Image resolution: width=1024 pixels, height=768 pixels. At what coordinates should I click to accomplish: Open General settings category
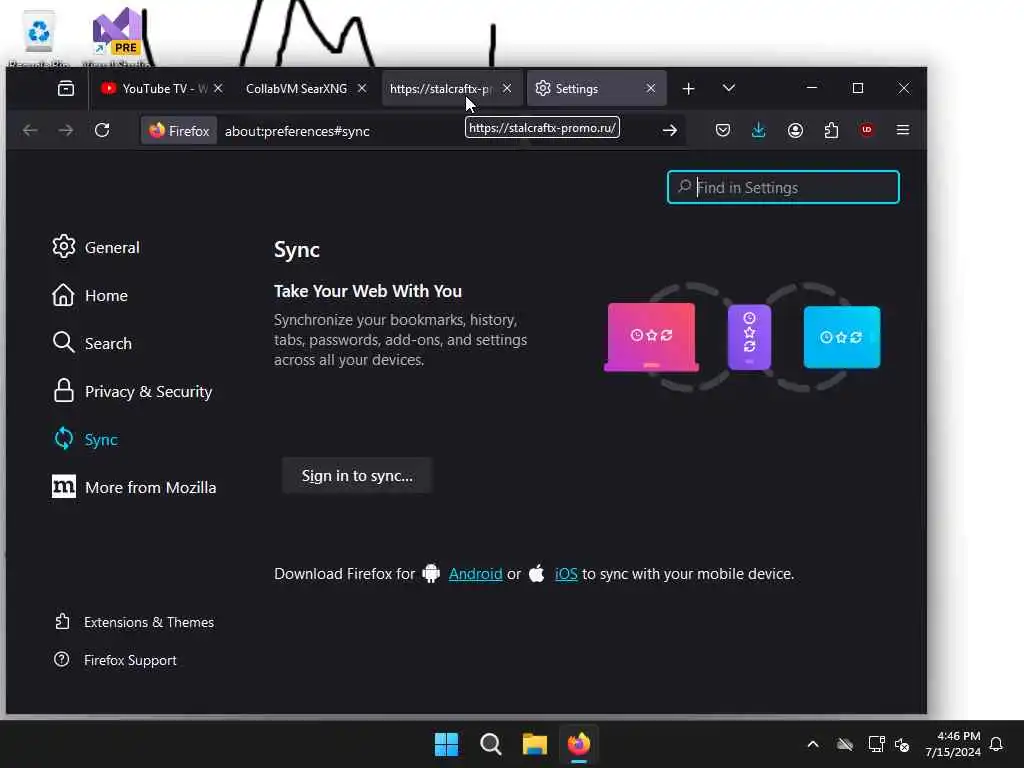[x=96, y=247]
